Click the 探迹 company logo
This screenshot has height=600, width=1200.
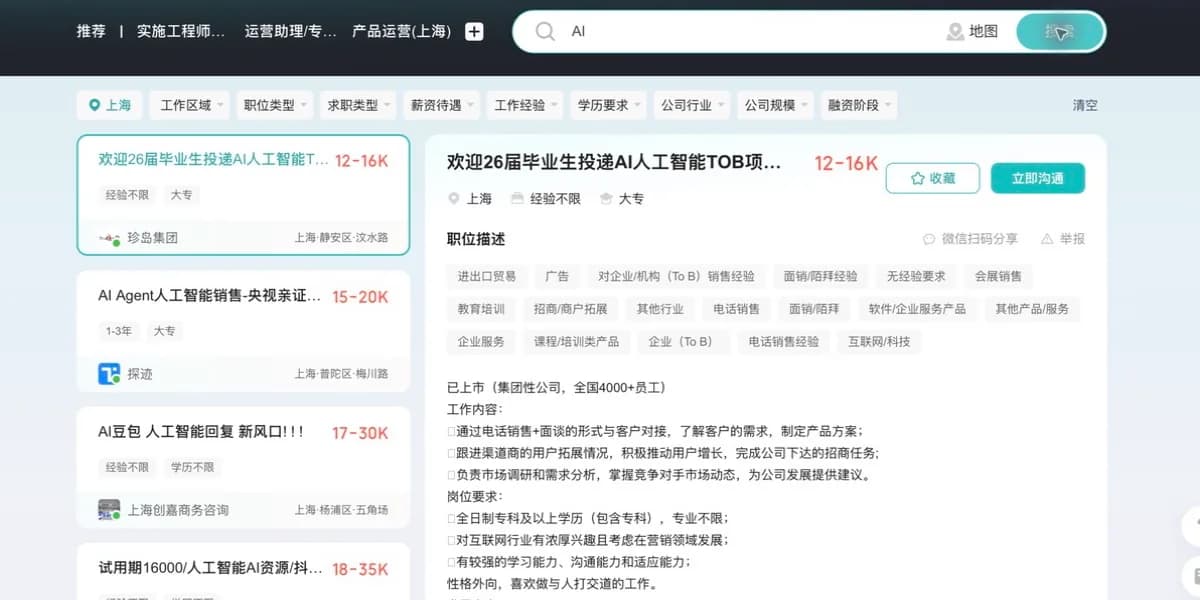click(109, 374)
